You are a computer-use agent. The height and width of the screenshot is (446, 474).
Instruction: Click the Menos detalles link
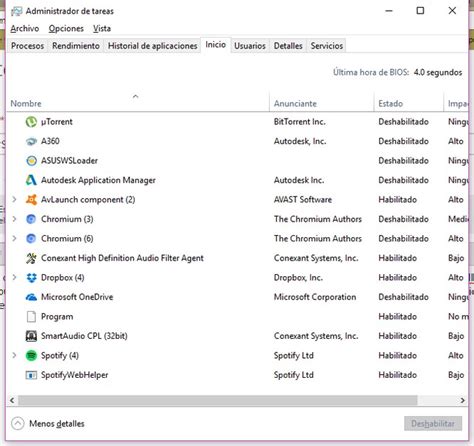tap(57, 424)
